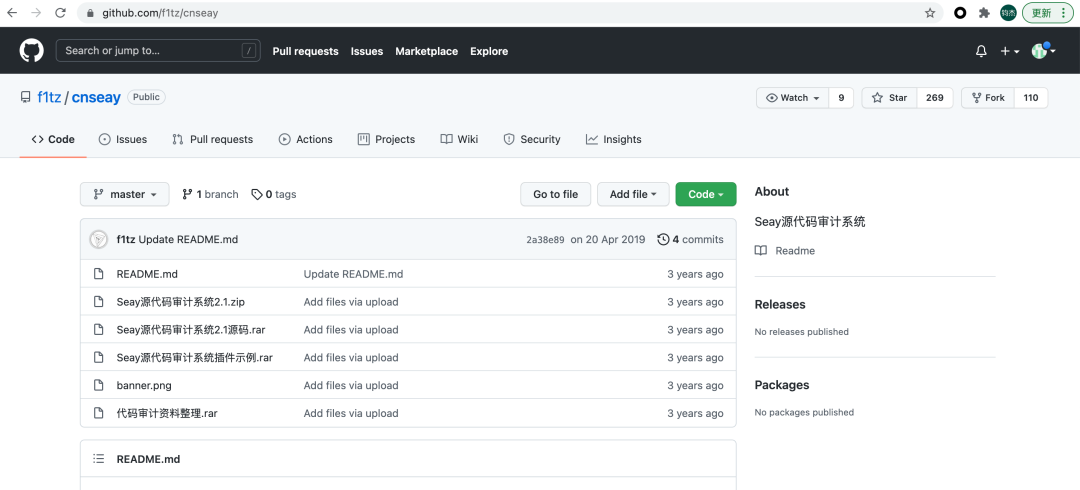Viewport: 1080px width, 490px height.
Task: Star the cnseay repository
Action: tap(889, 98)
